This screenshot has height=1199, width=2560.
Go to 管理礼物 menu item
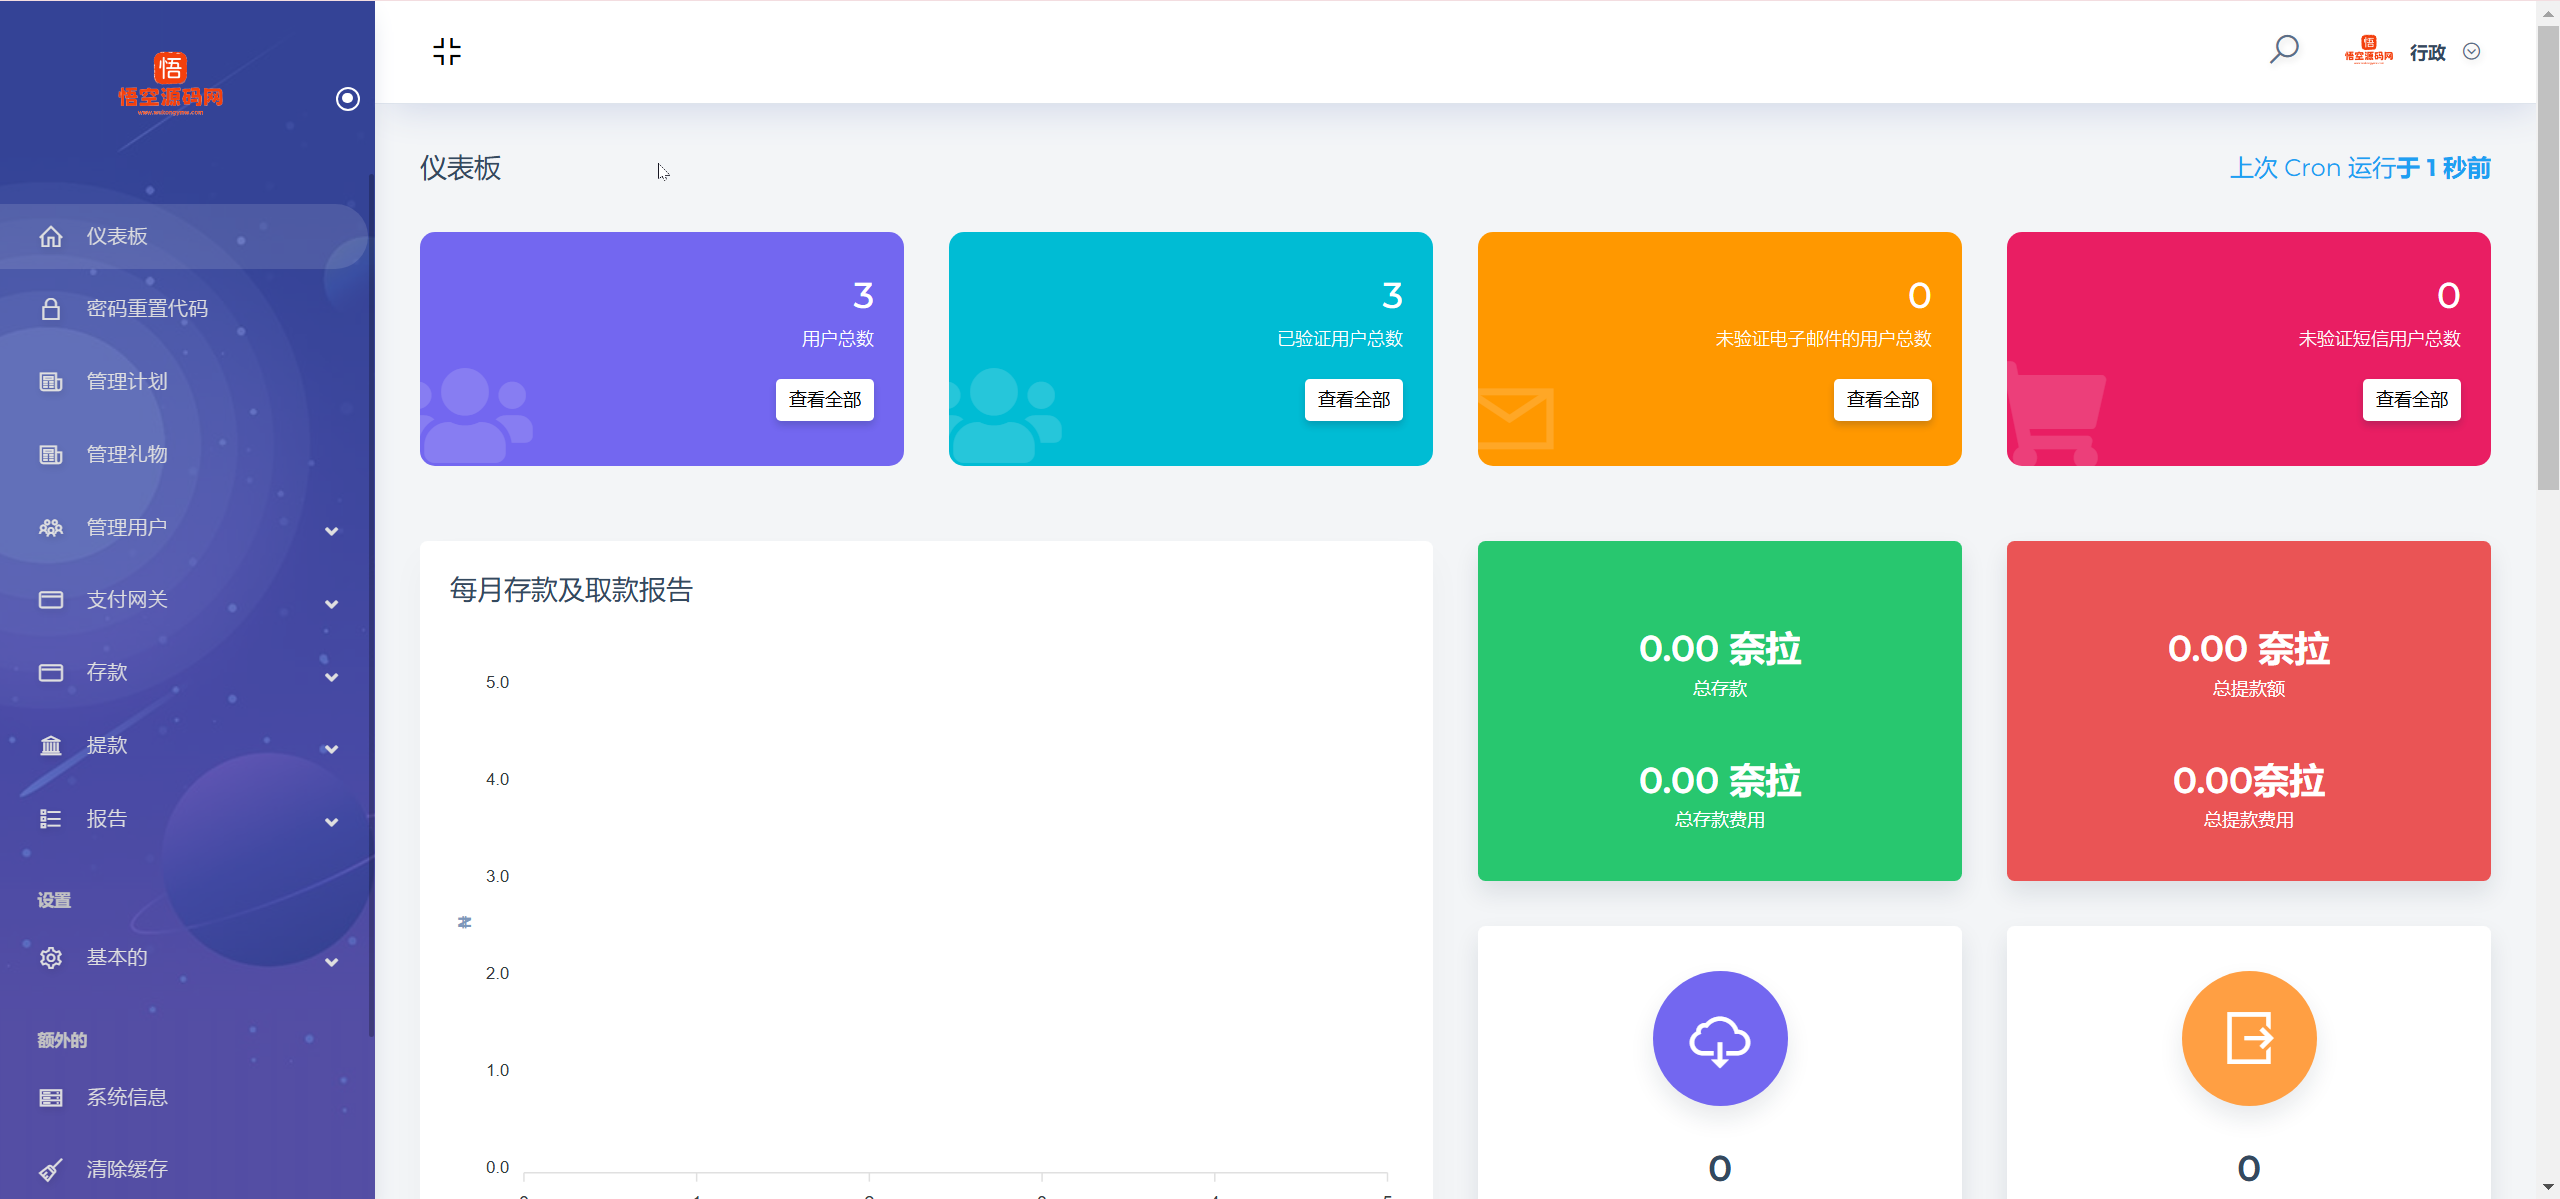(x=184, y=455)
